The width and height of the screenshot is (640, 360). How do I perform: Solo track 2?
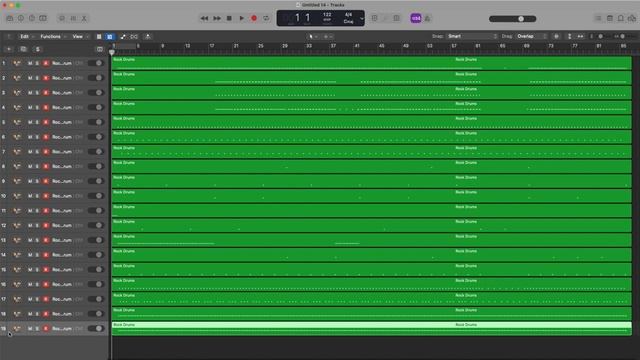click(x=37, y=78)
